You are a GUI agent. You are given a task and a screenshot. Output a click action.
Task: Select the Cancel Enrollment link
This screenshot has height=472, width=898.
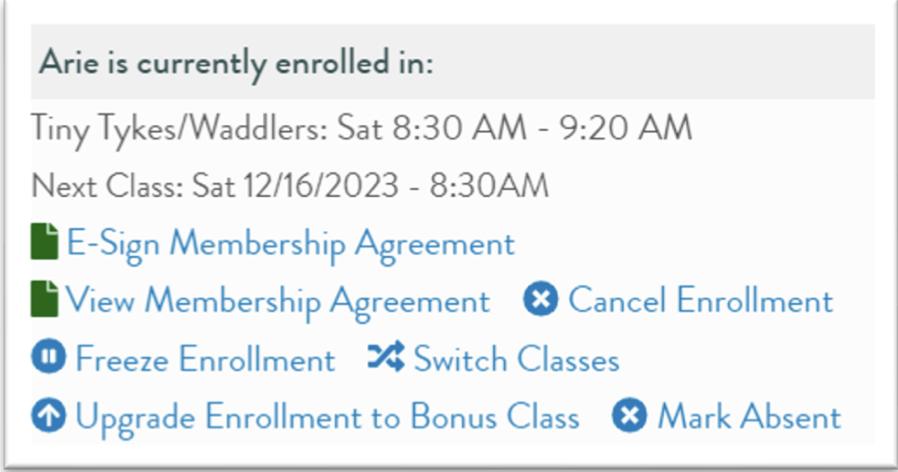(x=700, y=300)
